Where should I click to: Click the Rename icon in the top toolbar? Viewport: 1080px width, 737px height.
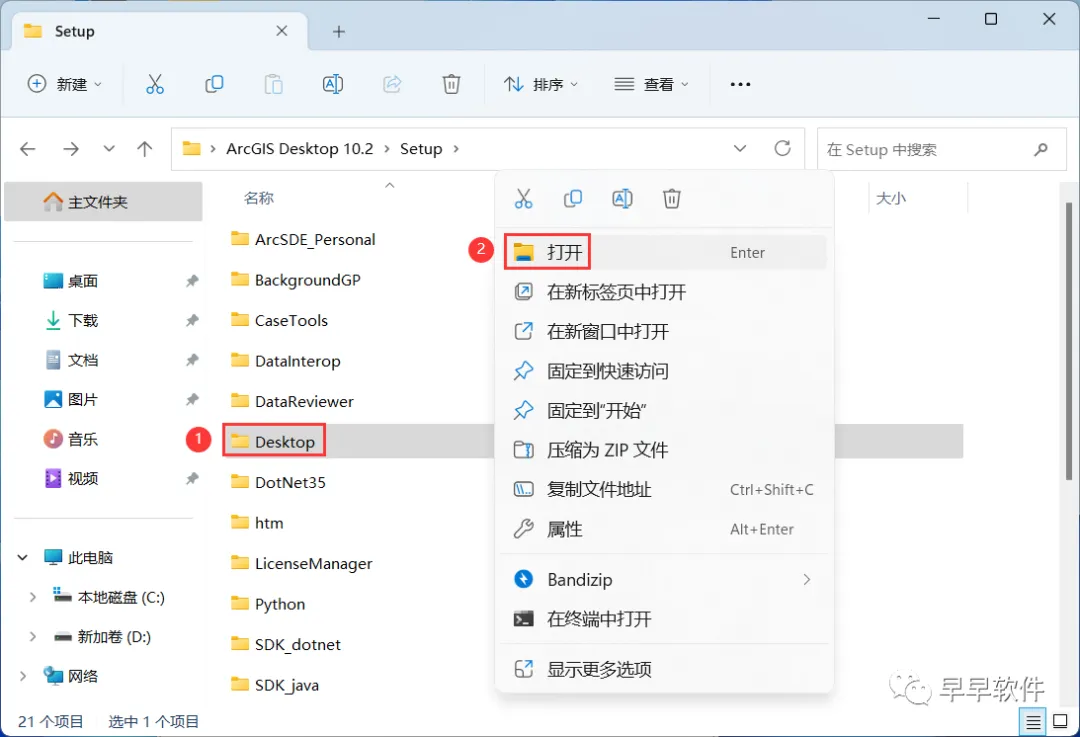[333, 84]
